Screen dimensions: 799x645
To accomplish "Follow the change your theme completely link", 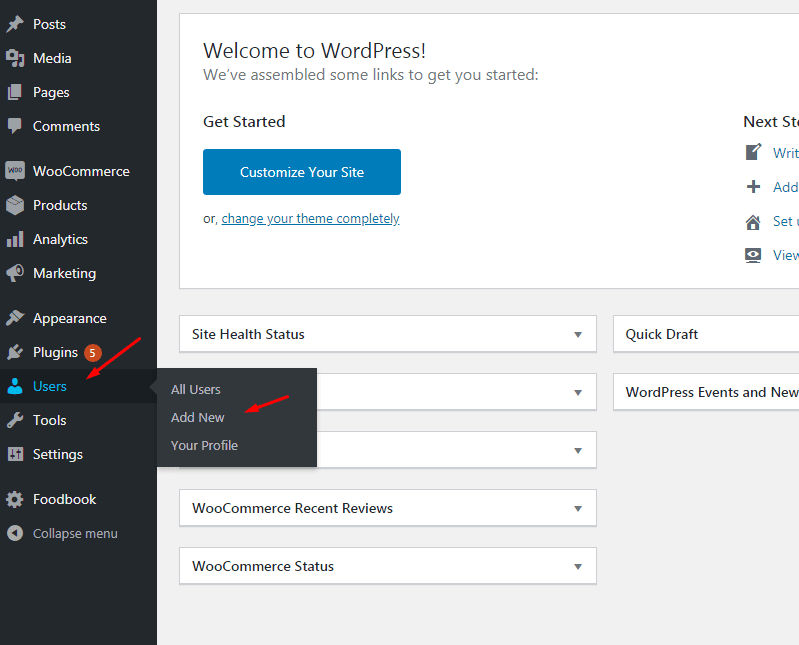I will pos(310,218).
